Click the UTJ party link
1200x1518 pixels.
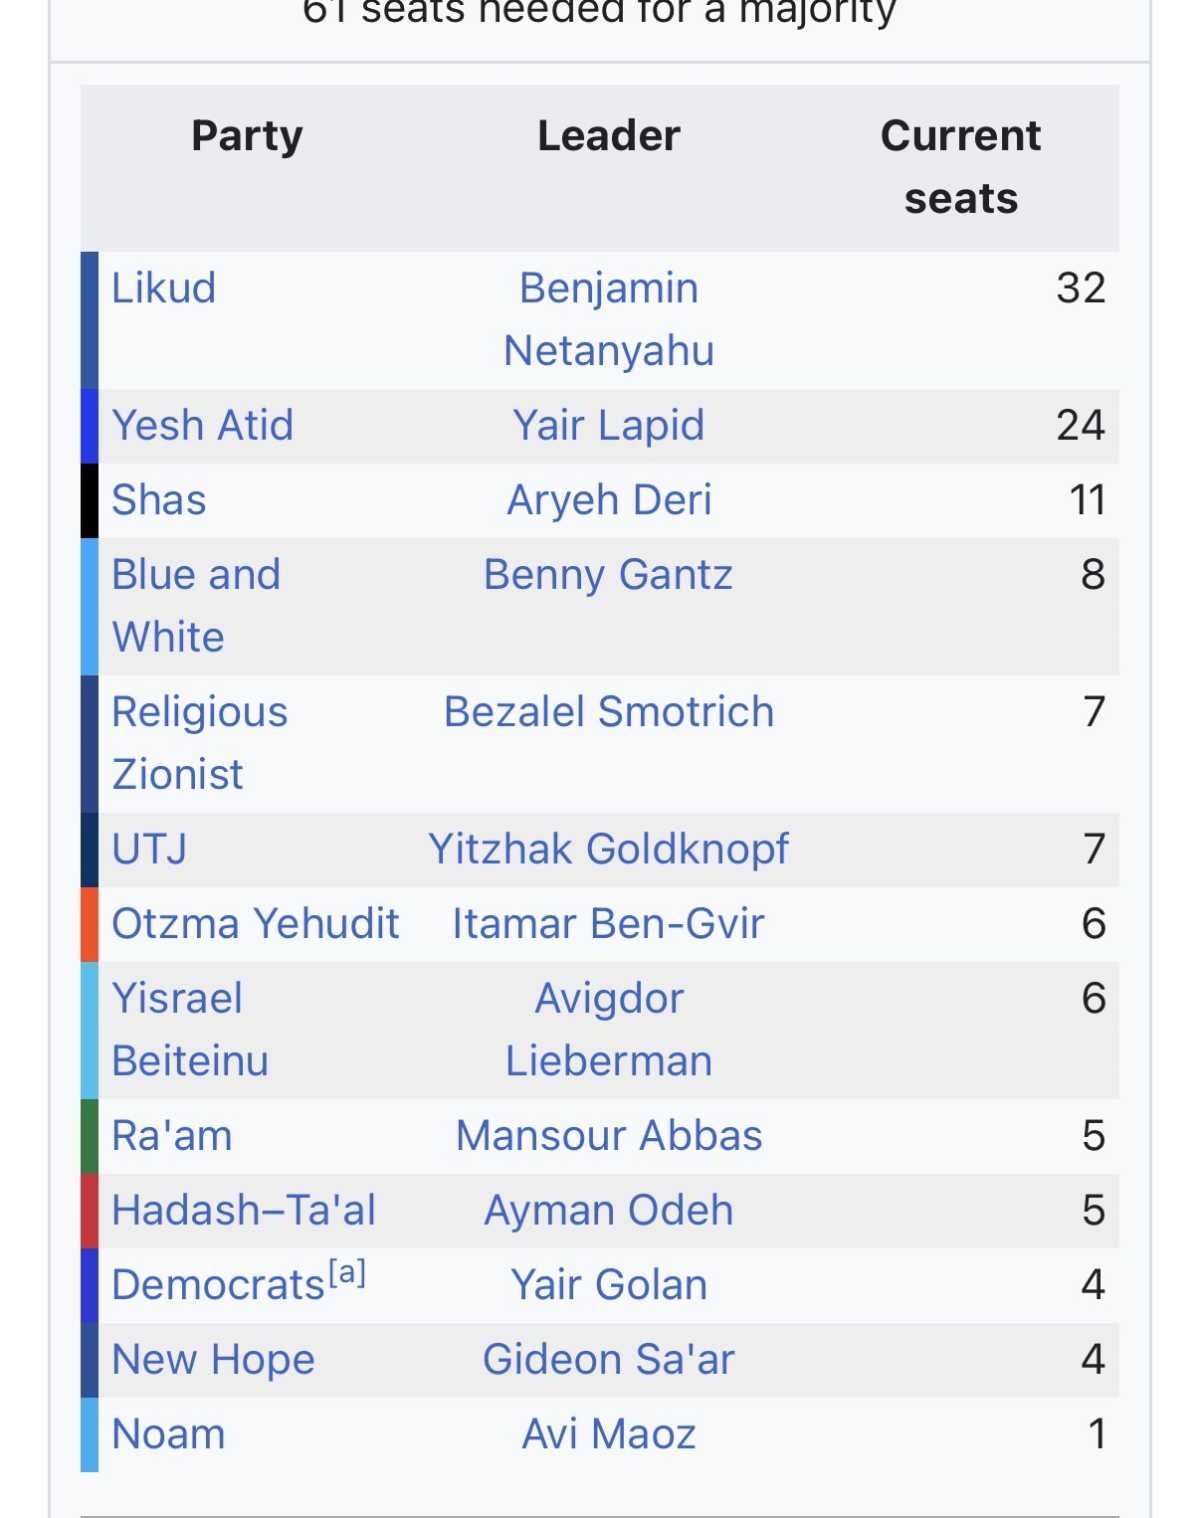coord(149,849)
